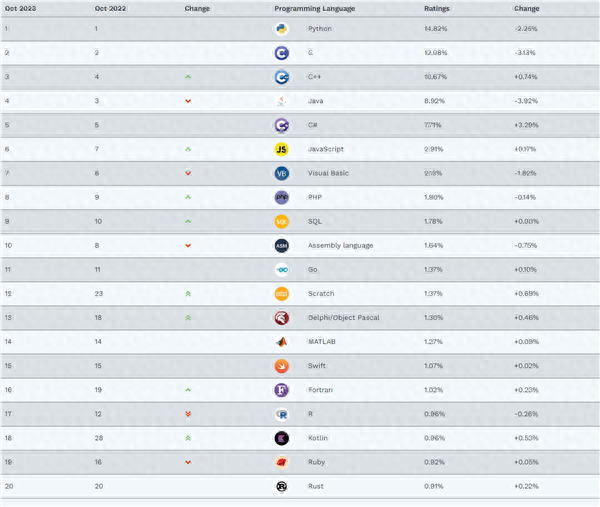
Task: Click the Assembly language ASM icon
Action: coord(282,246)
